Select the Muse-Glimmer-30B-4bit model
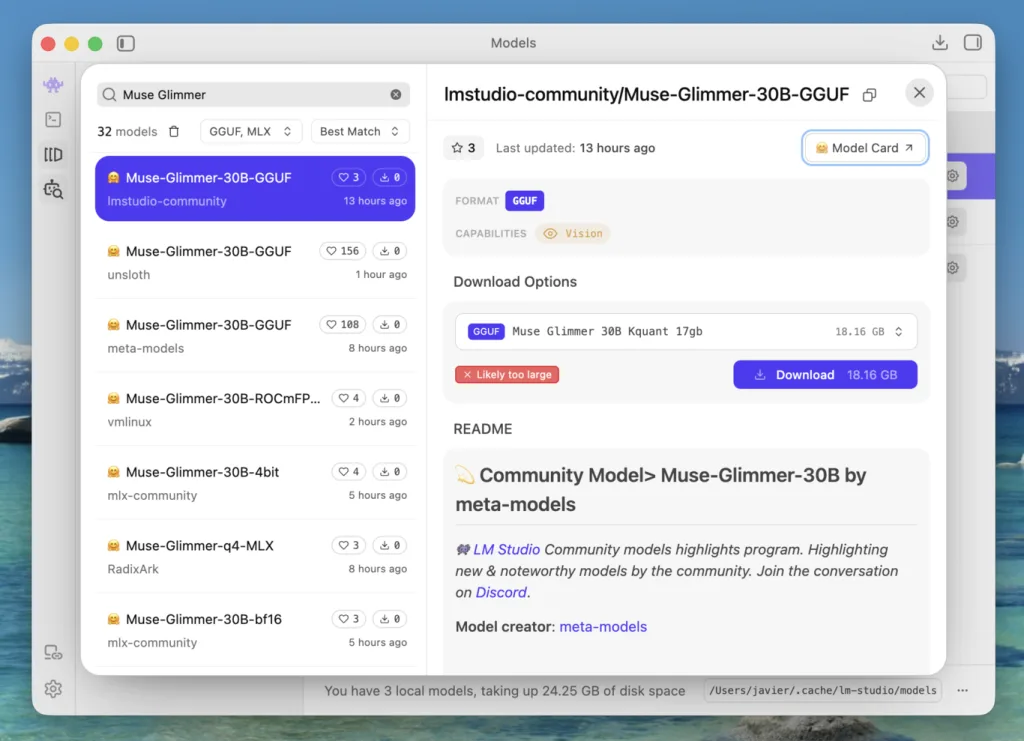 click(x=255, y=483)
